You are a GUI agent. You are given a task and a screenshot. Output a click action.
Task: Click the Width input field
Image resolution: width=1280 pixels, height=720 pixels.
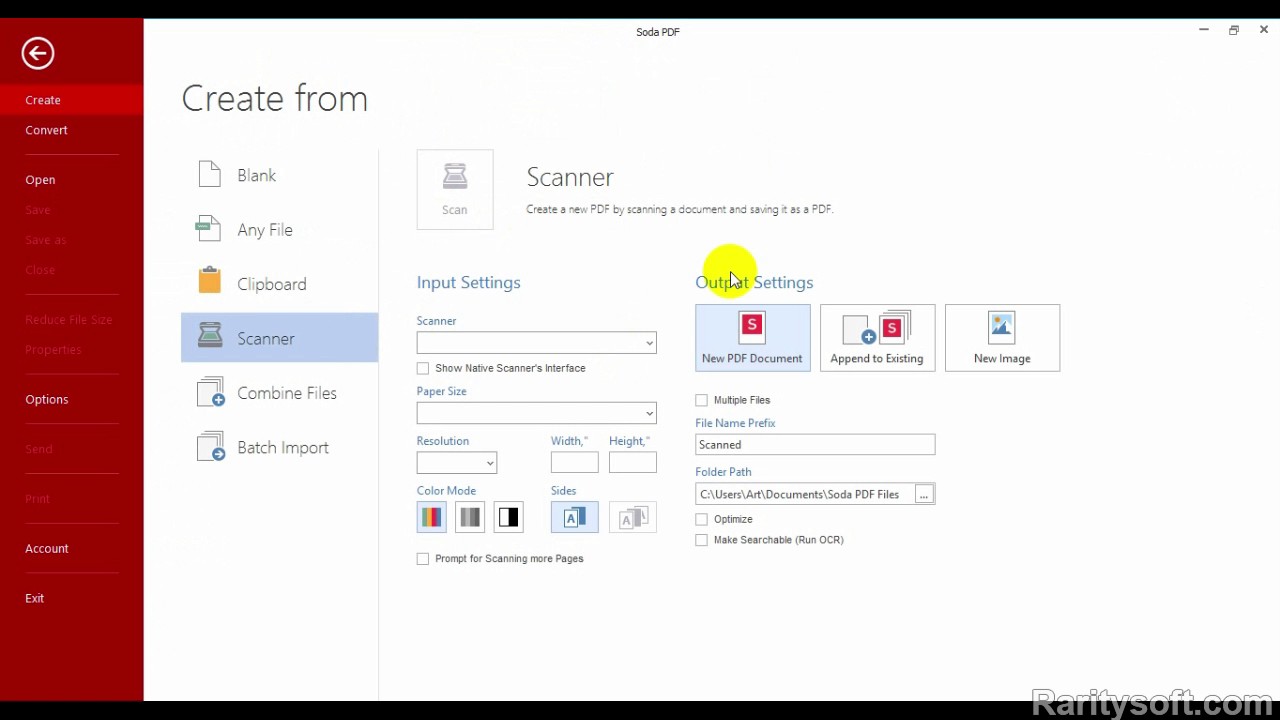tap(575, 462)
